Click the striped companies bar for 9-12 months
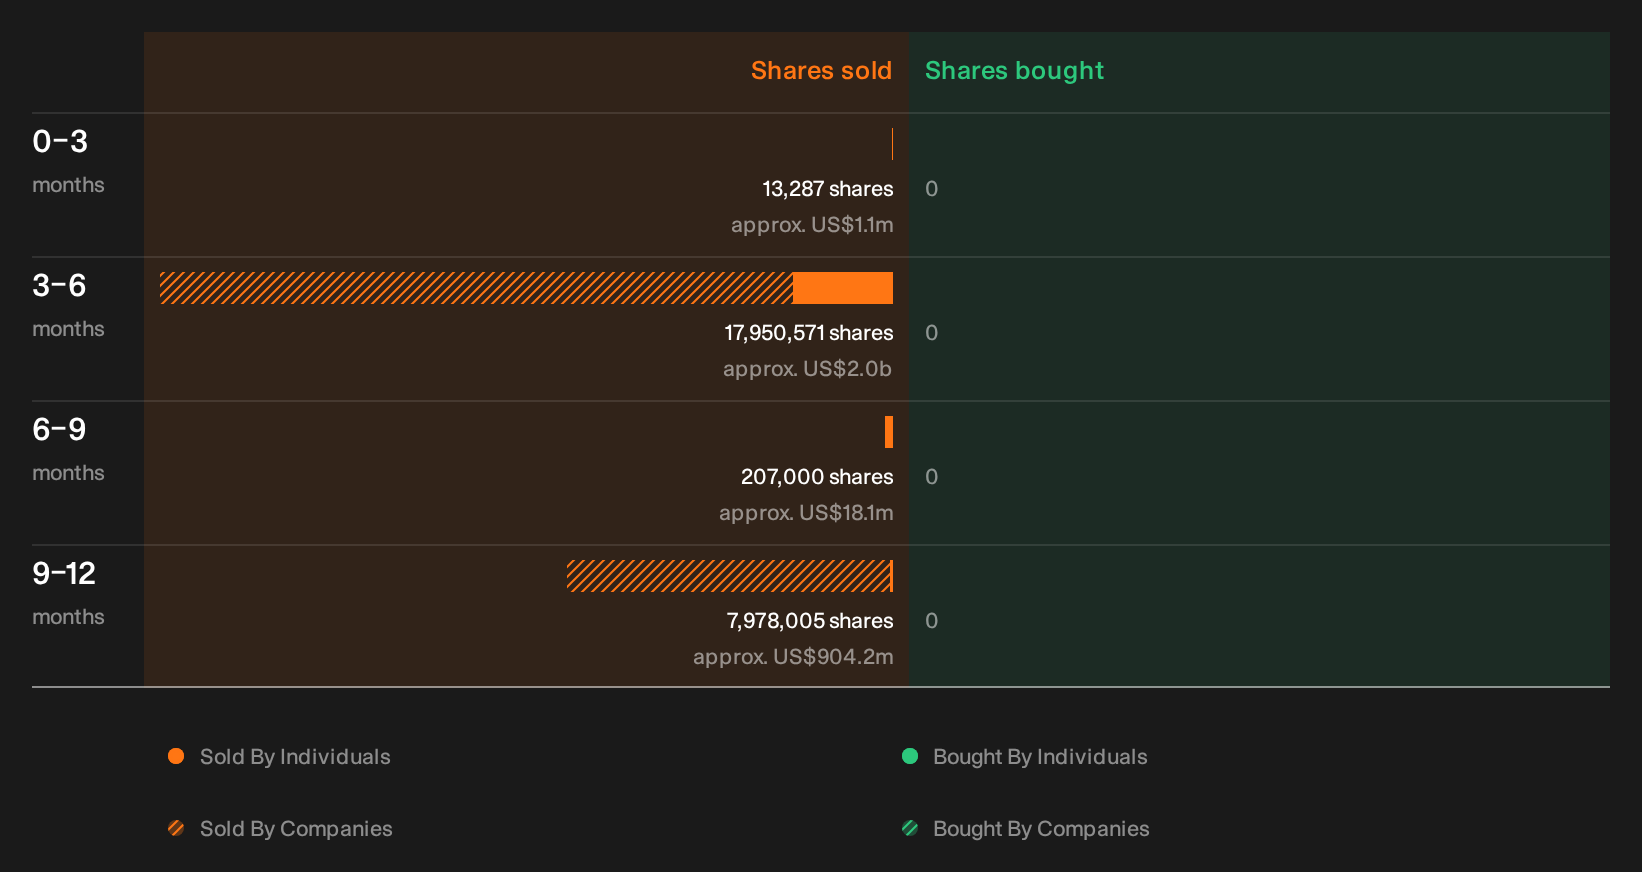The height and width of the screenshot is (872, 1642). (x=728, y=576)
